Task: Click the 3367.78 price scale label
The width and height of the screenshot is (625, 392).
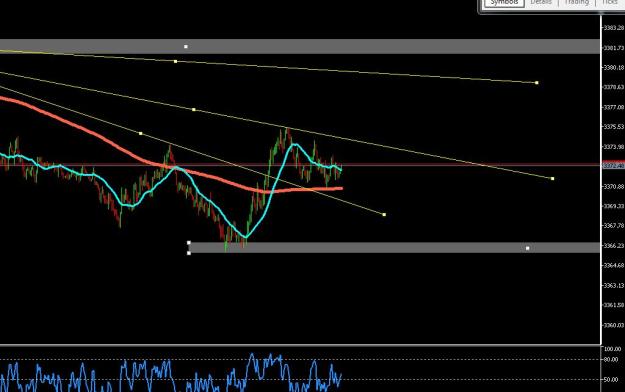Action: tap(613, 225)
